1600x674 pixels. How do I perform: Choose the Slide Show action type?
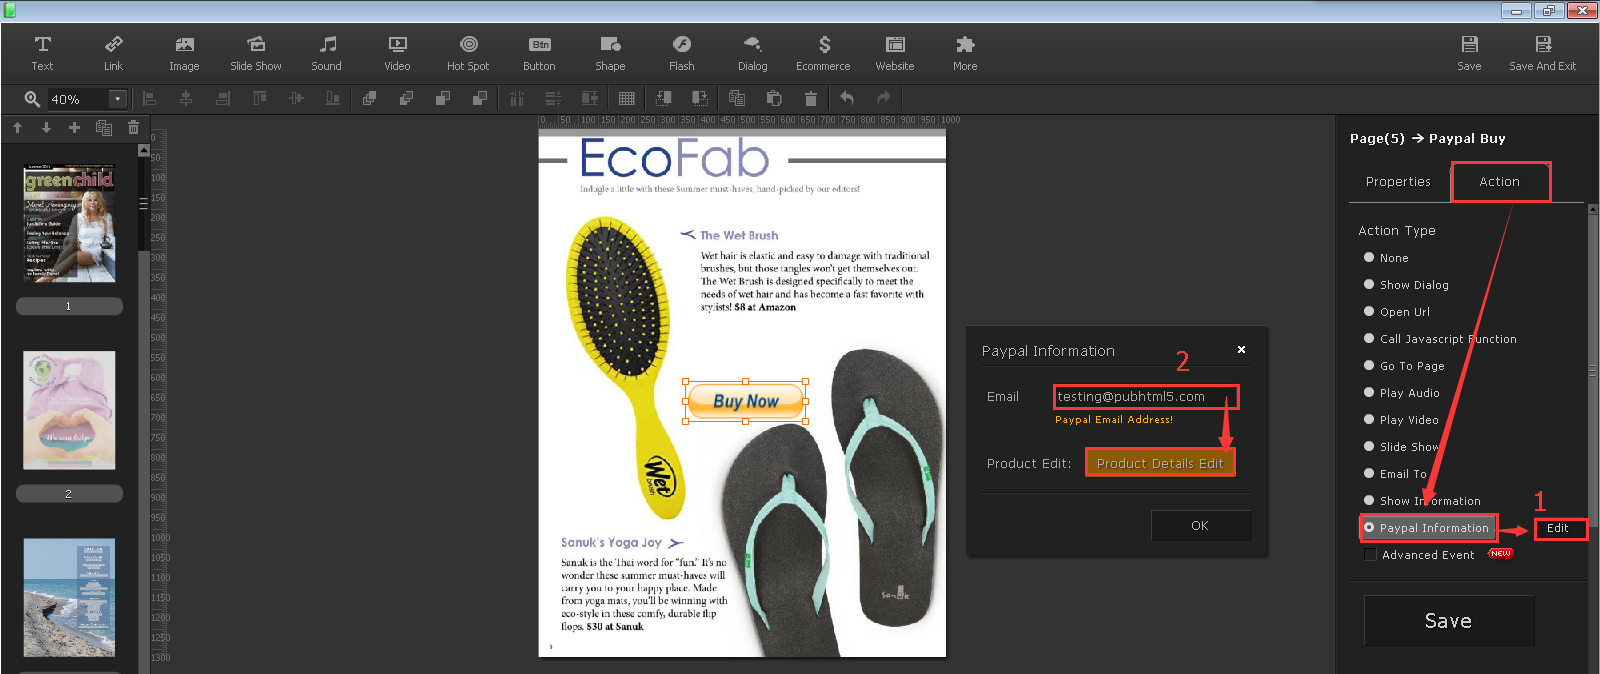[x=1402, y=447]
